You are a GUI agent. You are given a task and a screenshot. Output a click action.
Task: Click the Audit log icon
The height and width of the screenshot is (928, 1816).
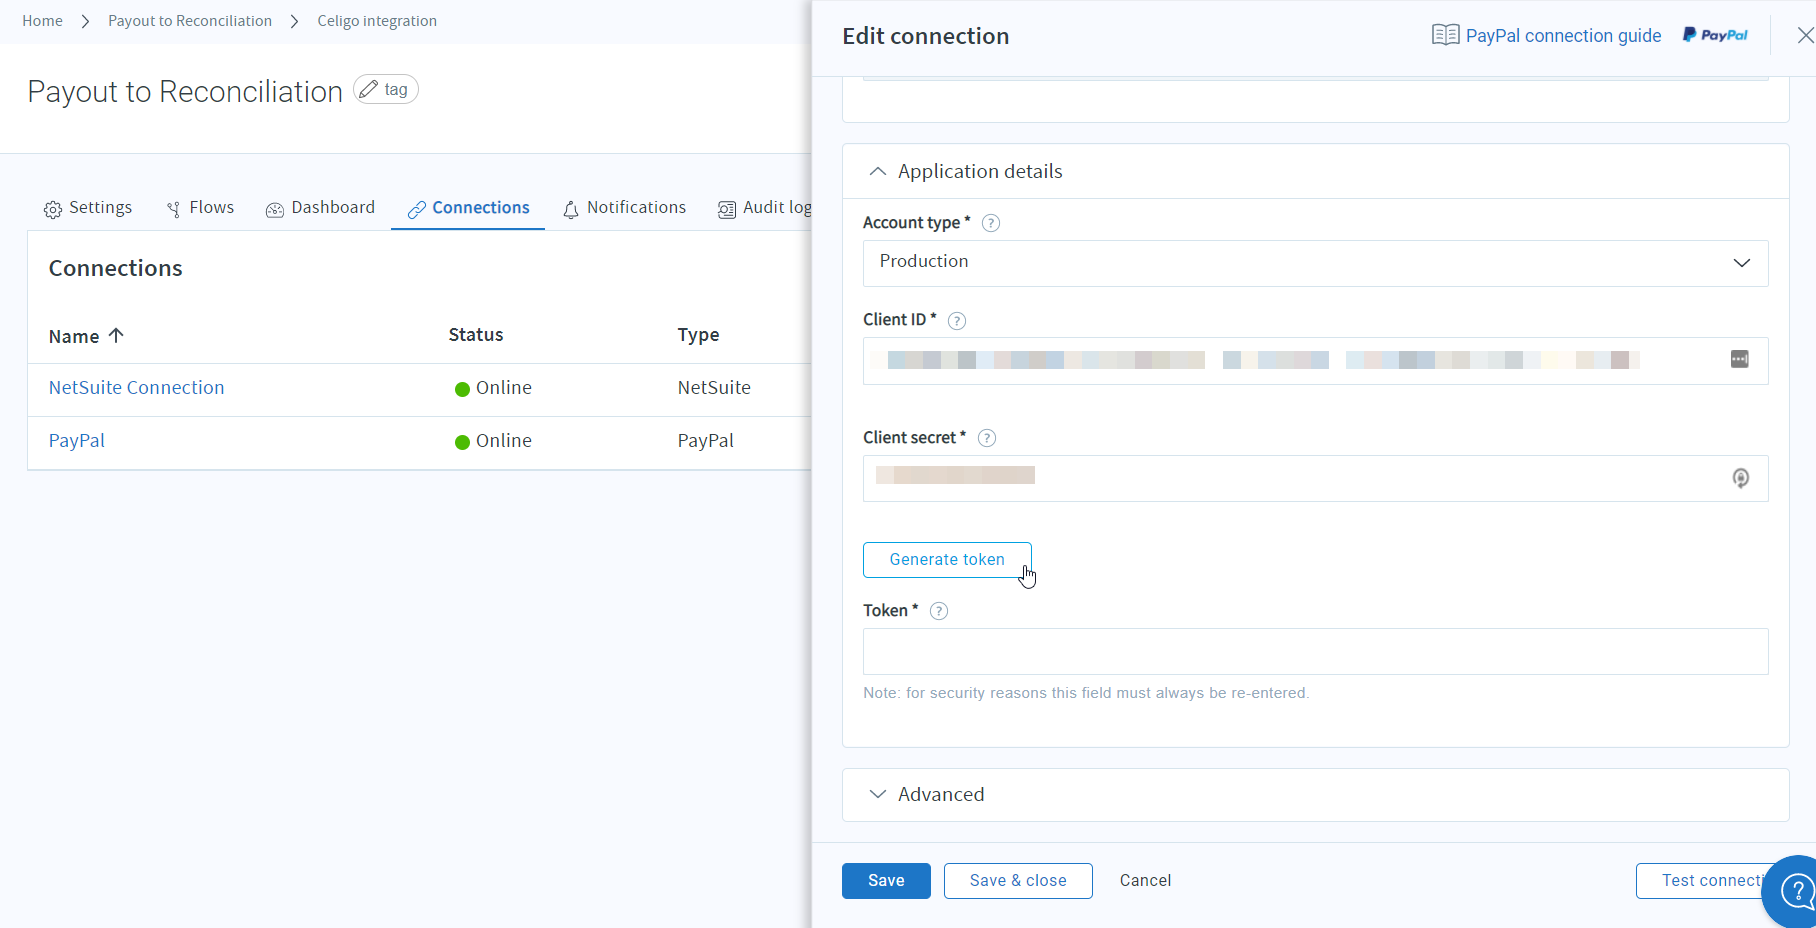[727, 209]
